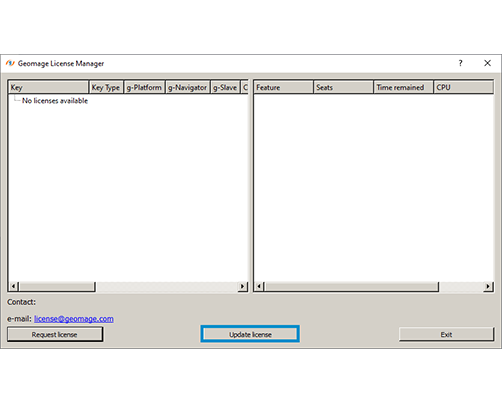Click the Update license button
The height and width of the screenshot is (403, 502).
point(250,334)
